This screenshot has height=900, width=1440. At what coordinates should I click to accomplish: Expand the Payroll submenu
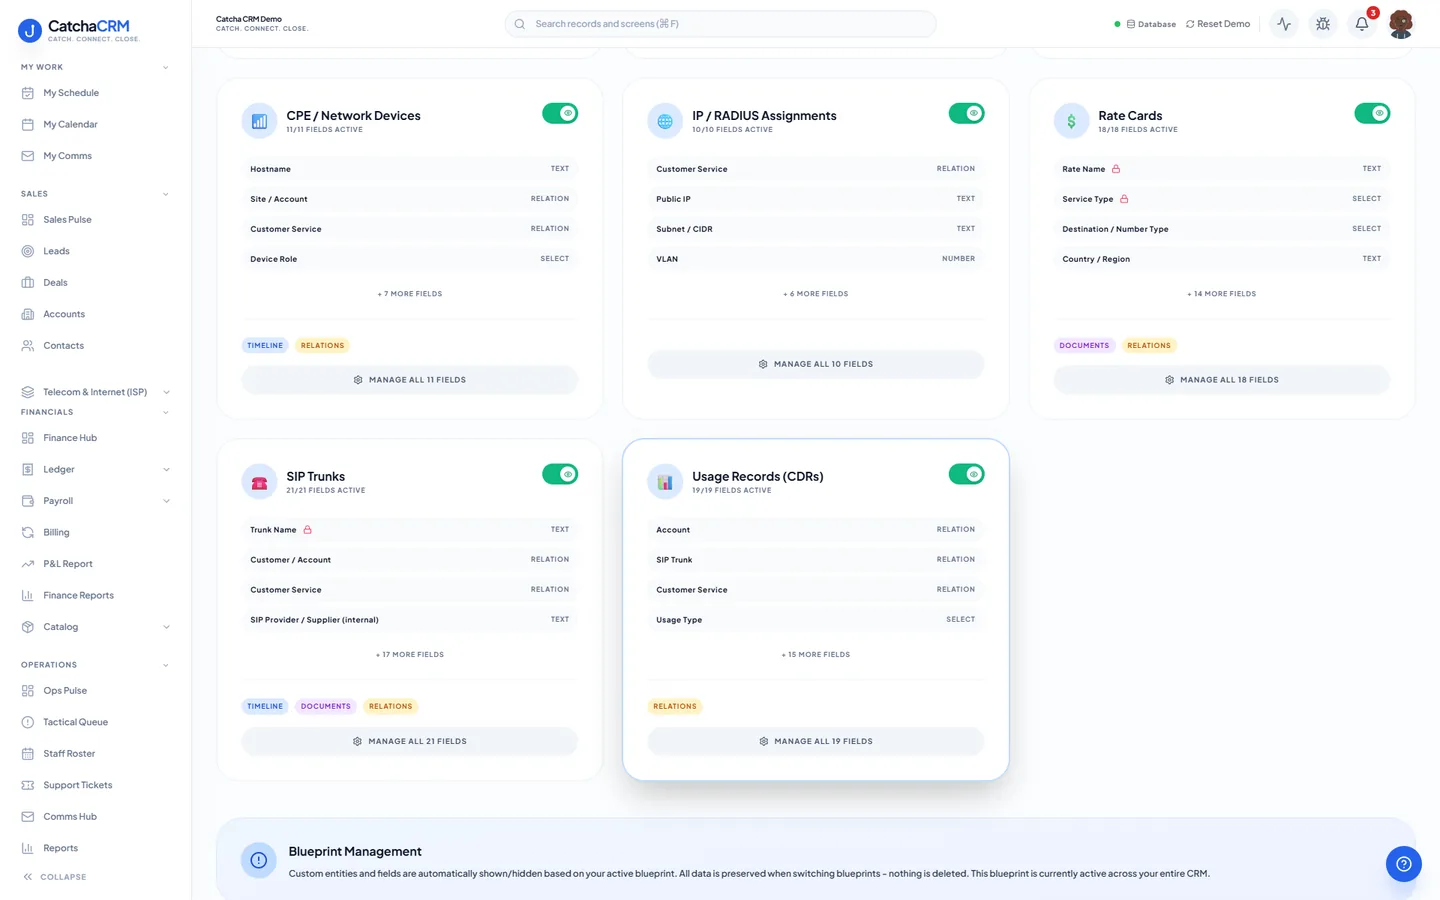pyautogui.click(x=166, y=501)
